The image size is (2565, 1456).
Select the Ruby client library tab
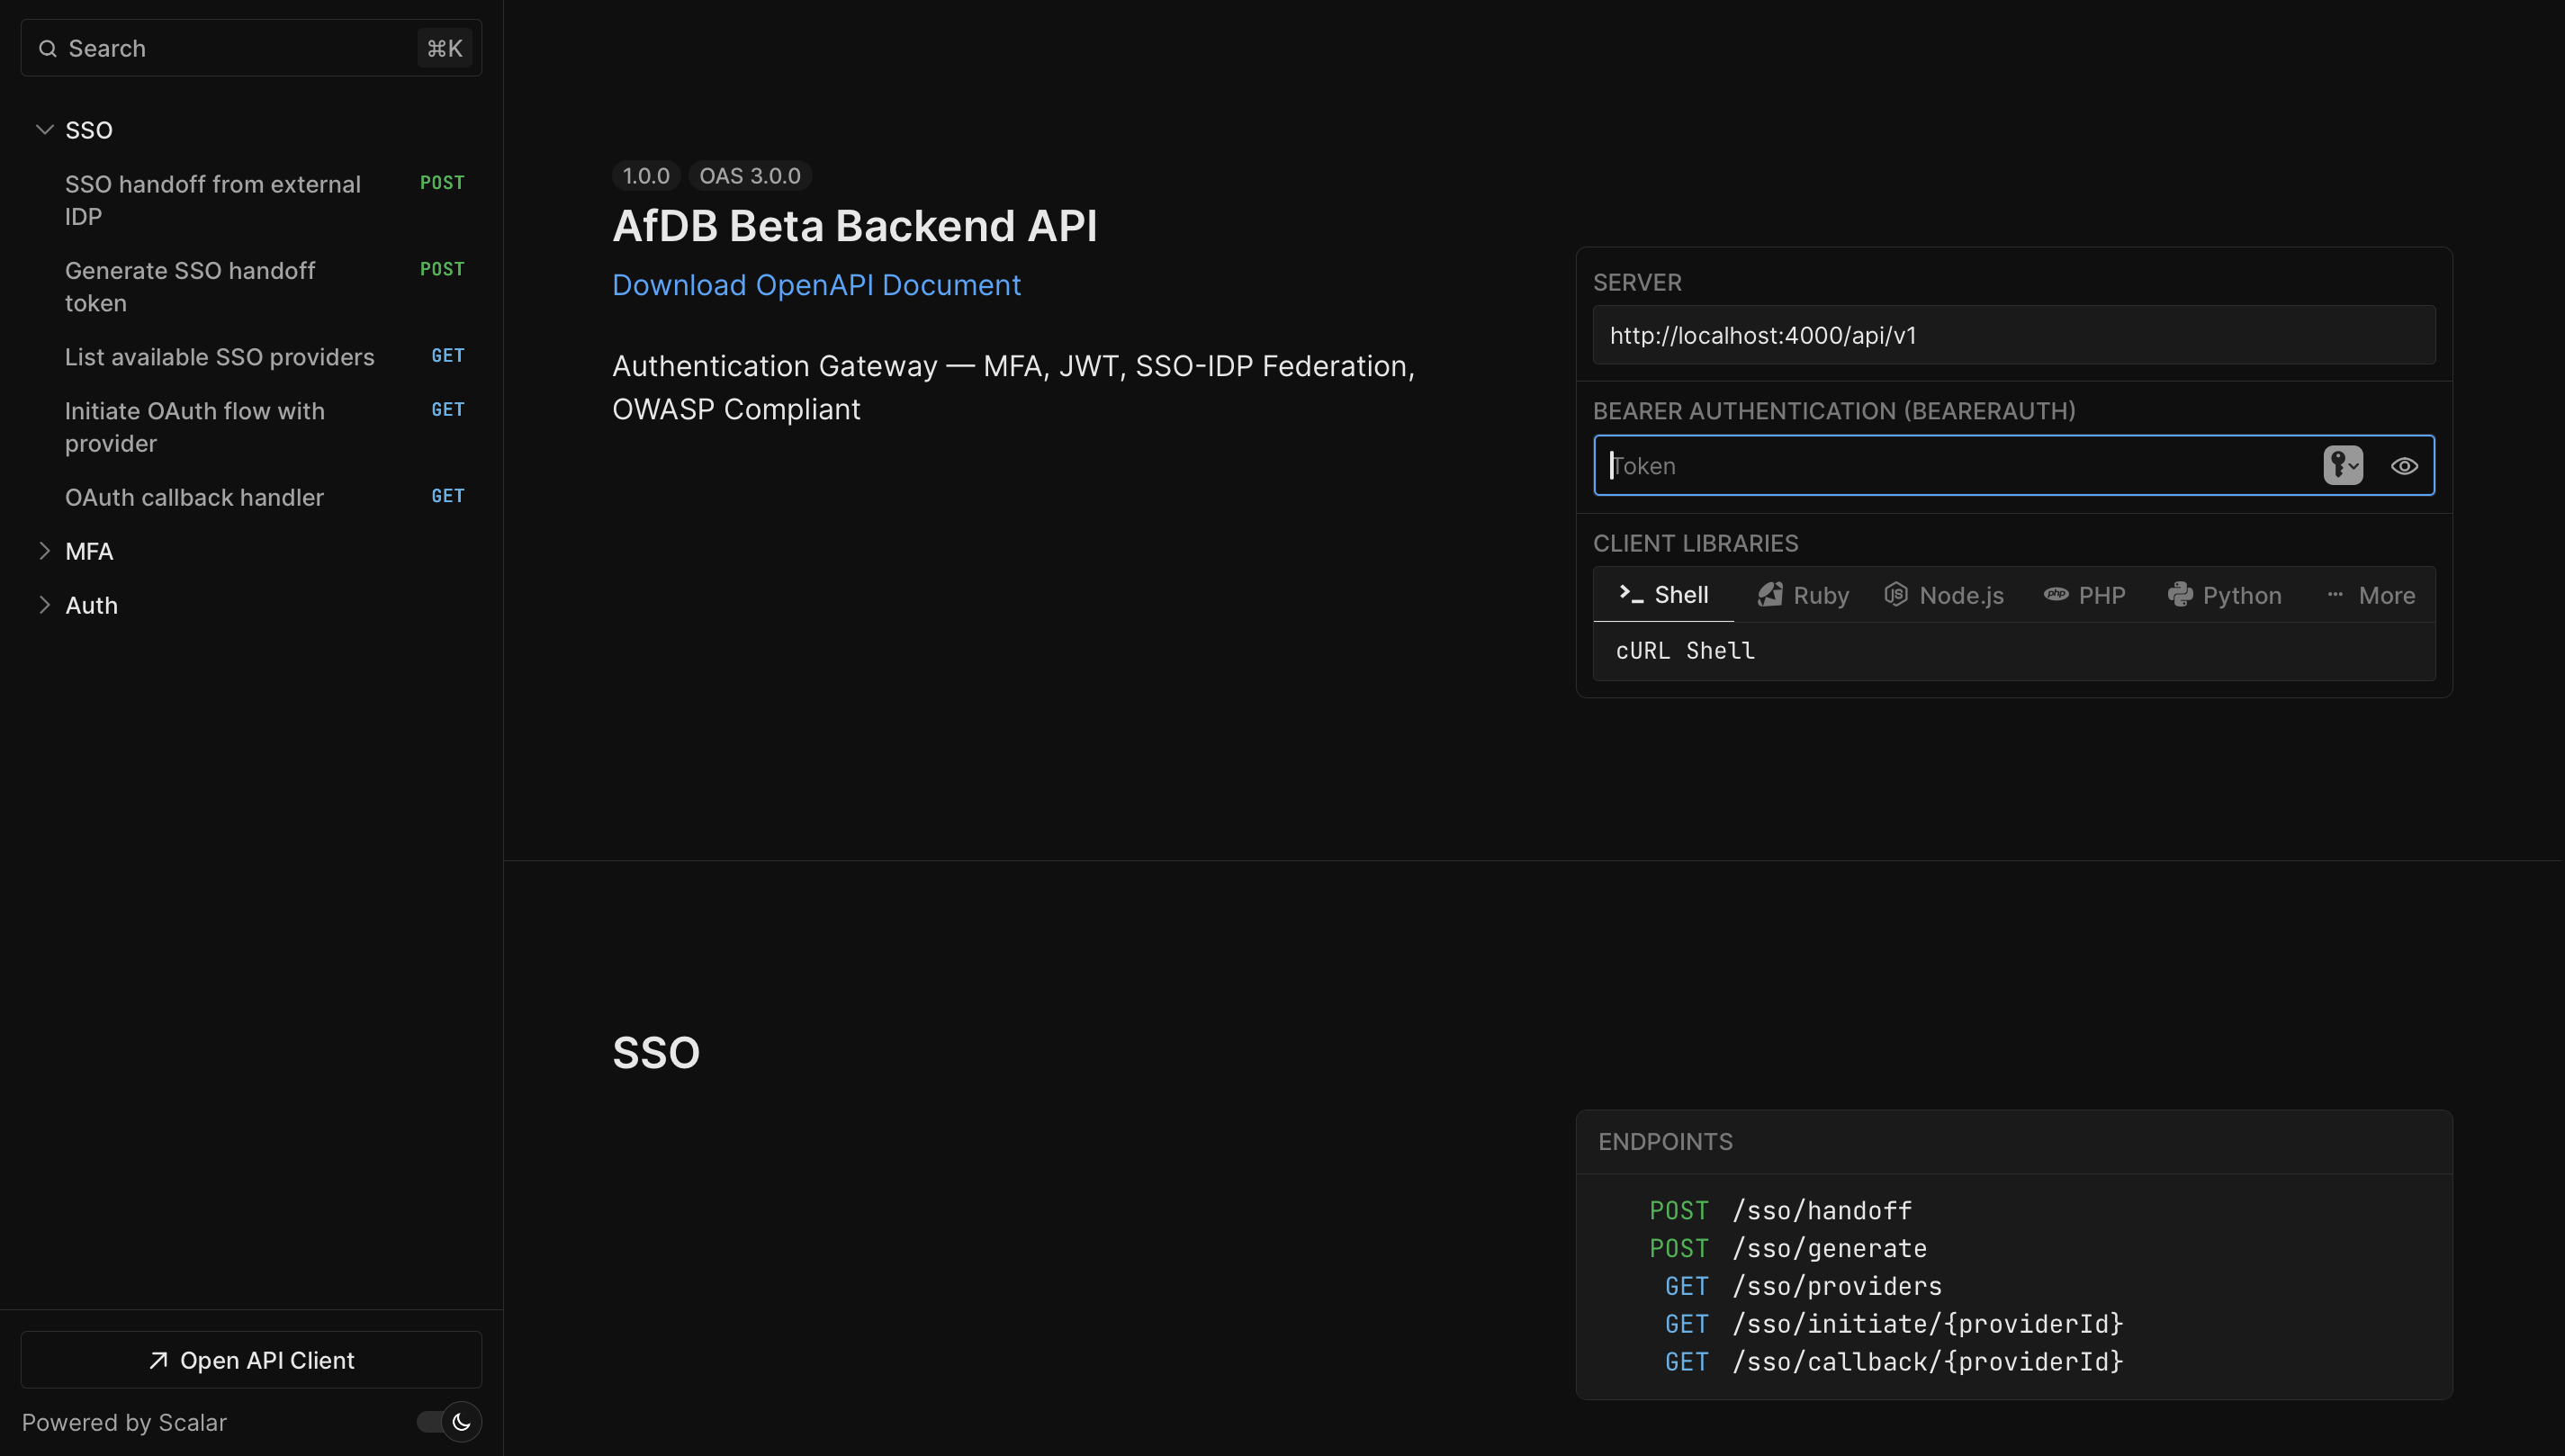click(x=1803, y=595)
